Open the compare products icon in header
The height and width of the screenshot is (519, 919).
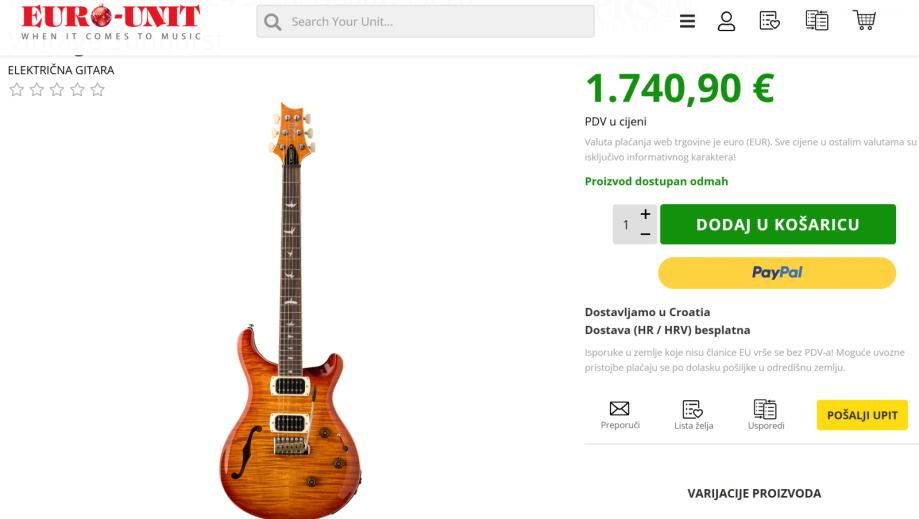[x=816, y=21]
